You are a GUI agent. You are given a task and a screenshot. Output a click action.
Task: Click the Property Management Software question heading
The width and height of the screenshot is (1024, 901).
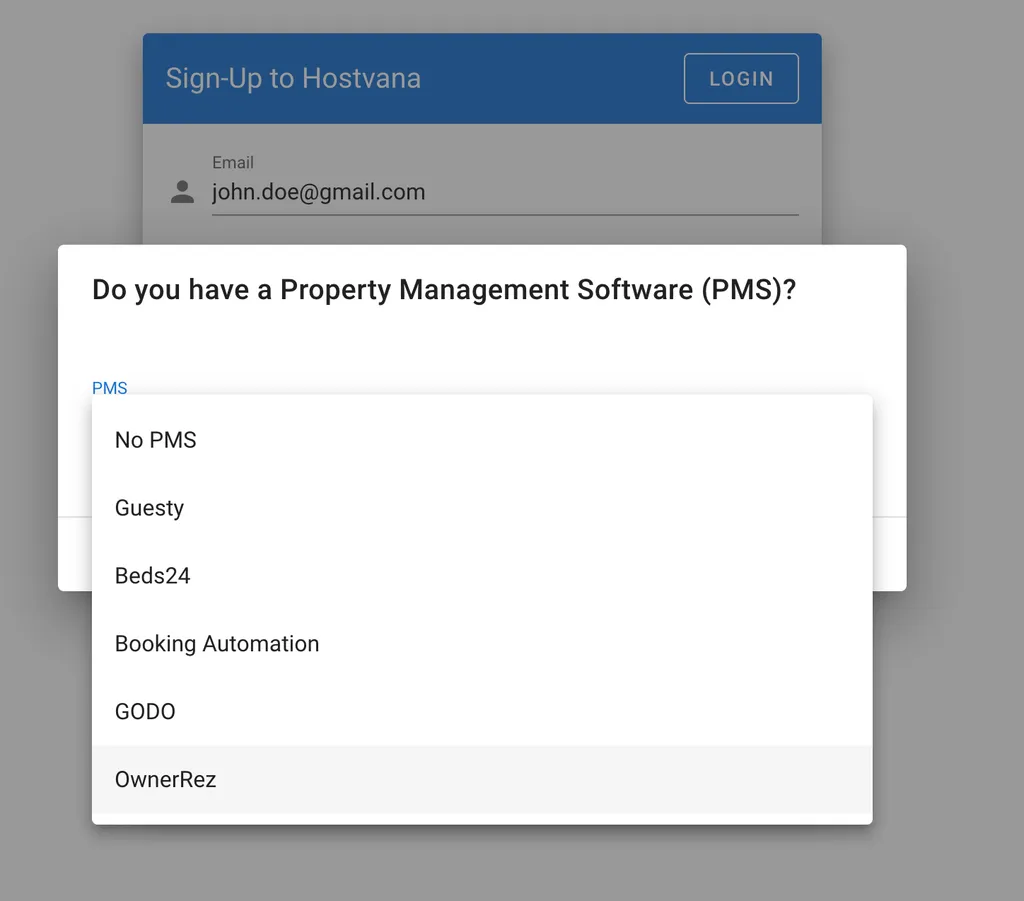(444, 290)
